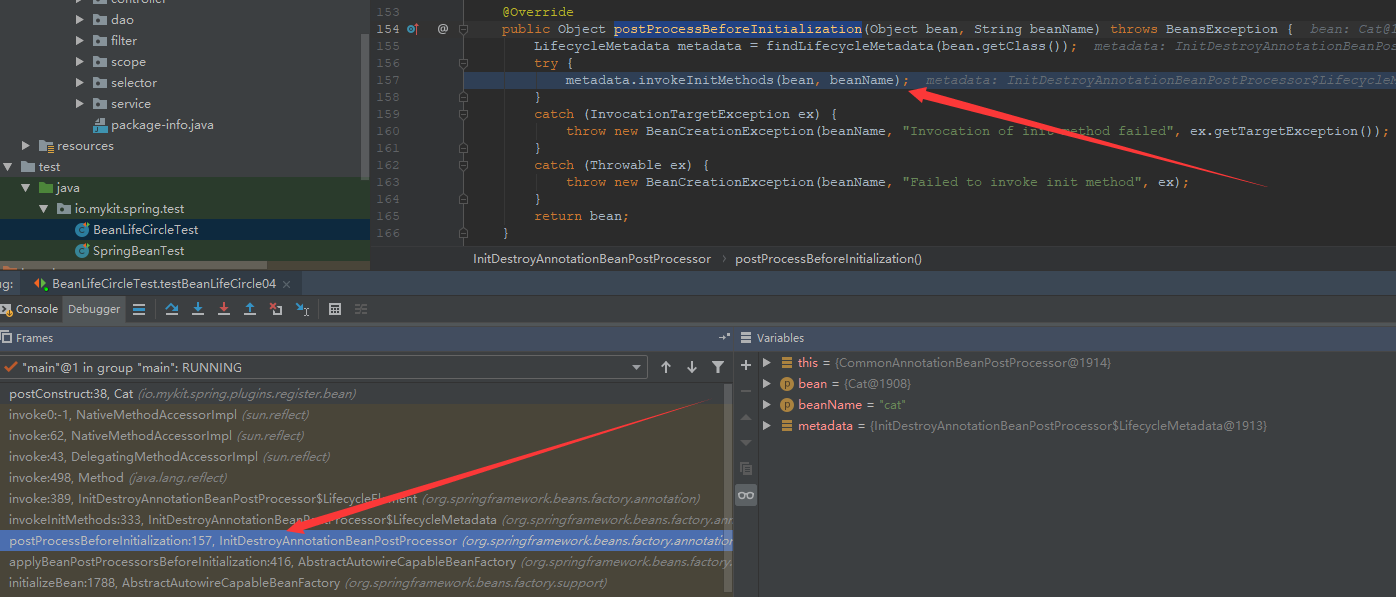
Task: Click postProcessBeforeInitialization() in the editor breadcrumb
Action: (x=828, y=259)
